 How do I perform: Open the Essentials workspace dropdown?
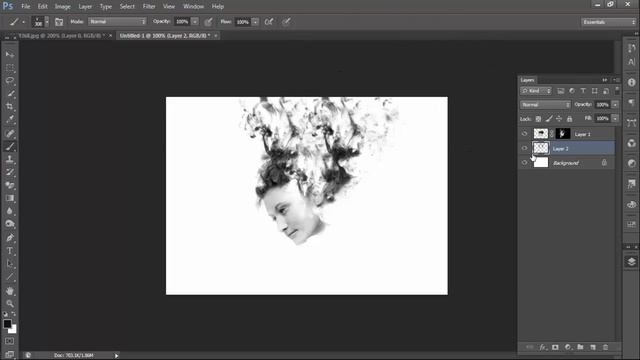tap(609, 22)
